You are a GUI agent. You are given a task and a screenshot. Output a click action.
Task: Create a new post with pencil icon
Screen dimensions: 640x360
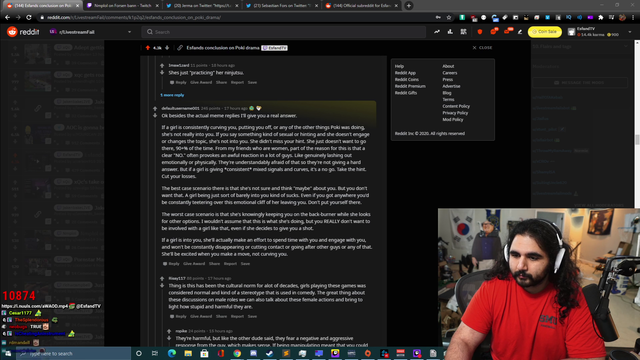point(520,32)
